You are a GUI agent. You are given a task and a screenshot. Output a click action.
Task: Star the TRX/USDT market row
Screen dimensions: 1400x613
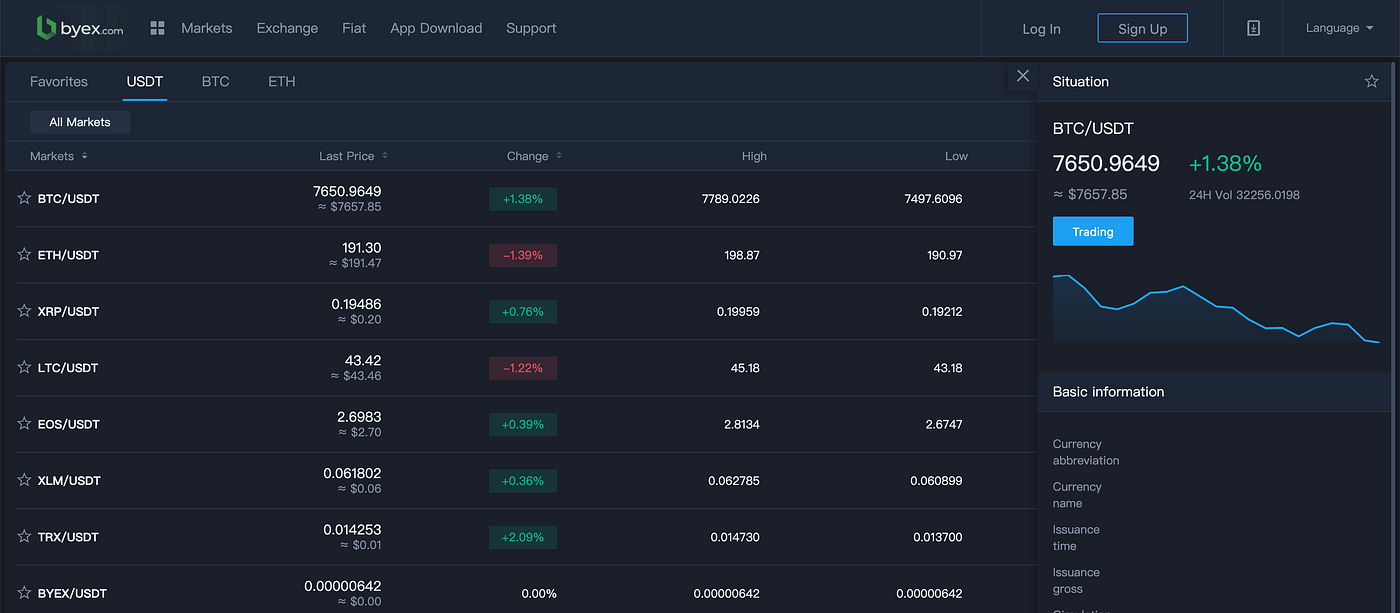[x=24, y=536]
